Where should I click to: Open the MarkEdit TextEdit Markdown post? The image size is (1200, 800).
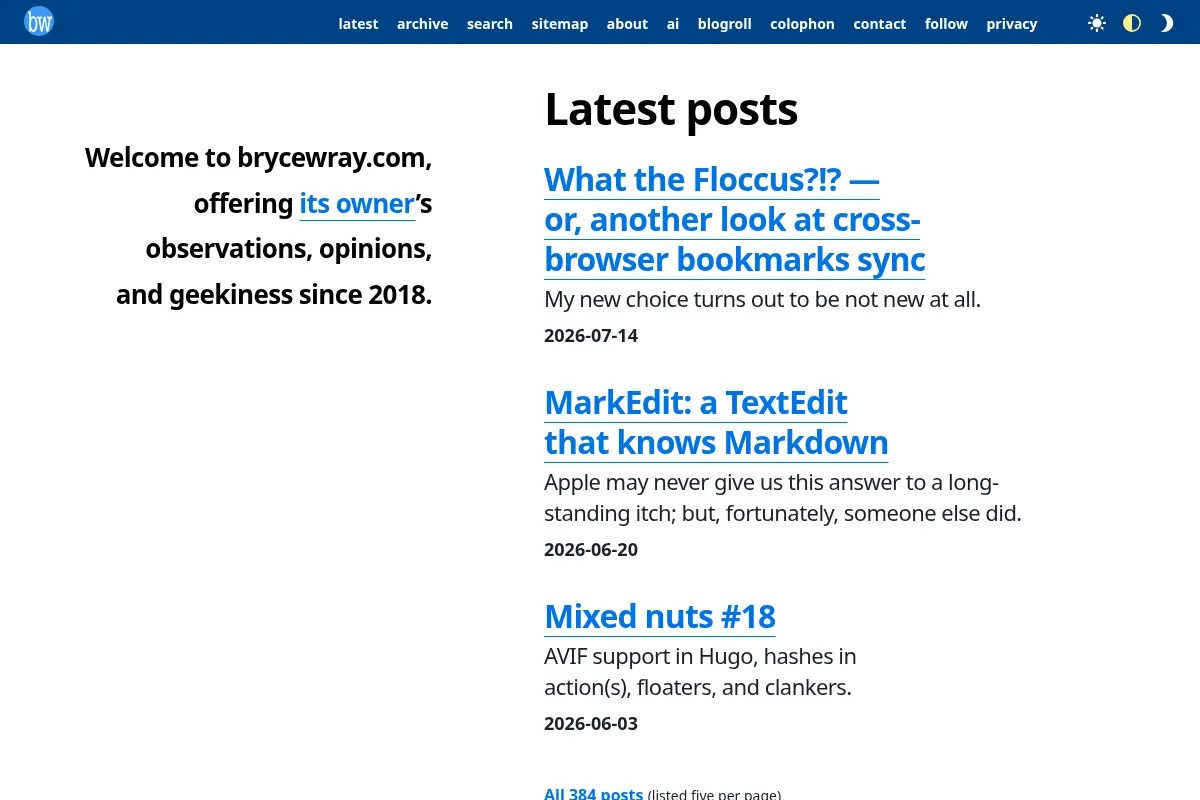click(x=716, y=422)
